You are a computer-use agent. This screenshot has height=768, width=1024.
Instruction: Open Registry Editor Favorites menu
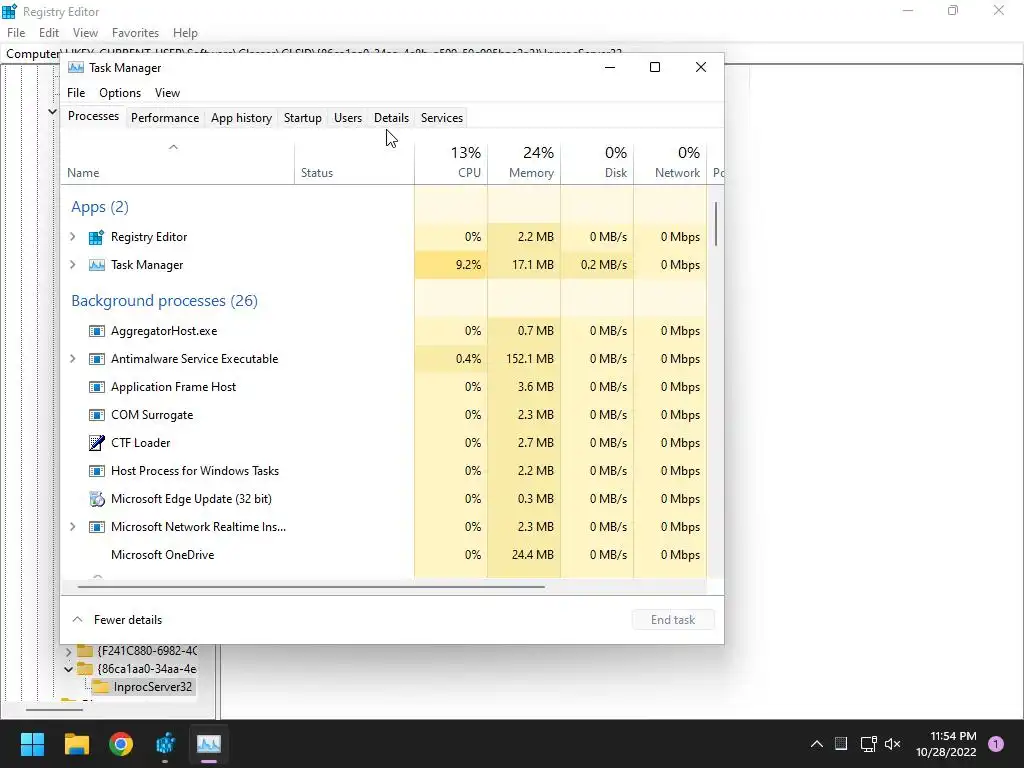(x=135, y=33)
